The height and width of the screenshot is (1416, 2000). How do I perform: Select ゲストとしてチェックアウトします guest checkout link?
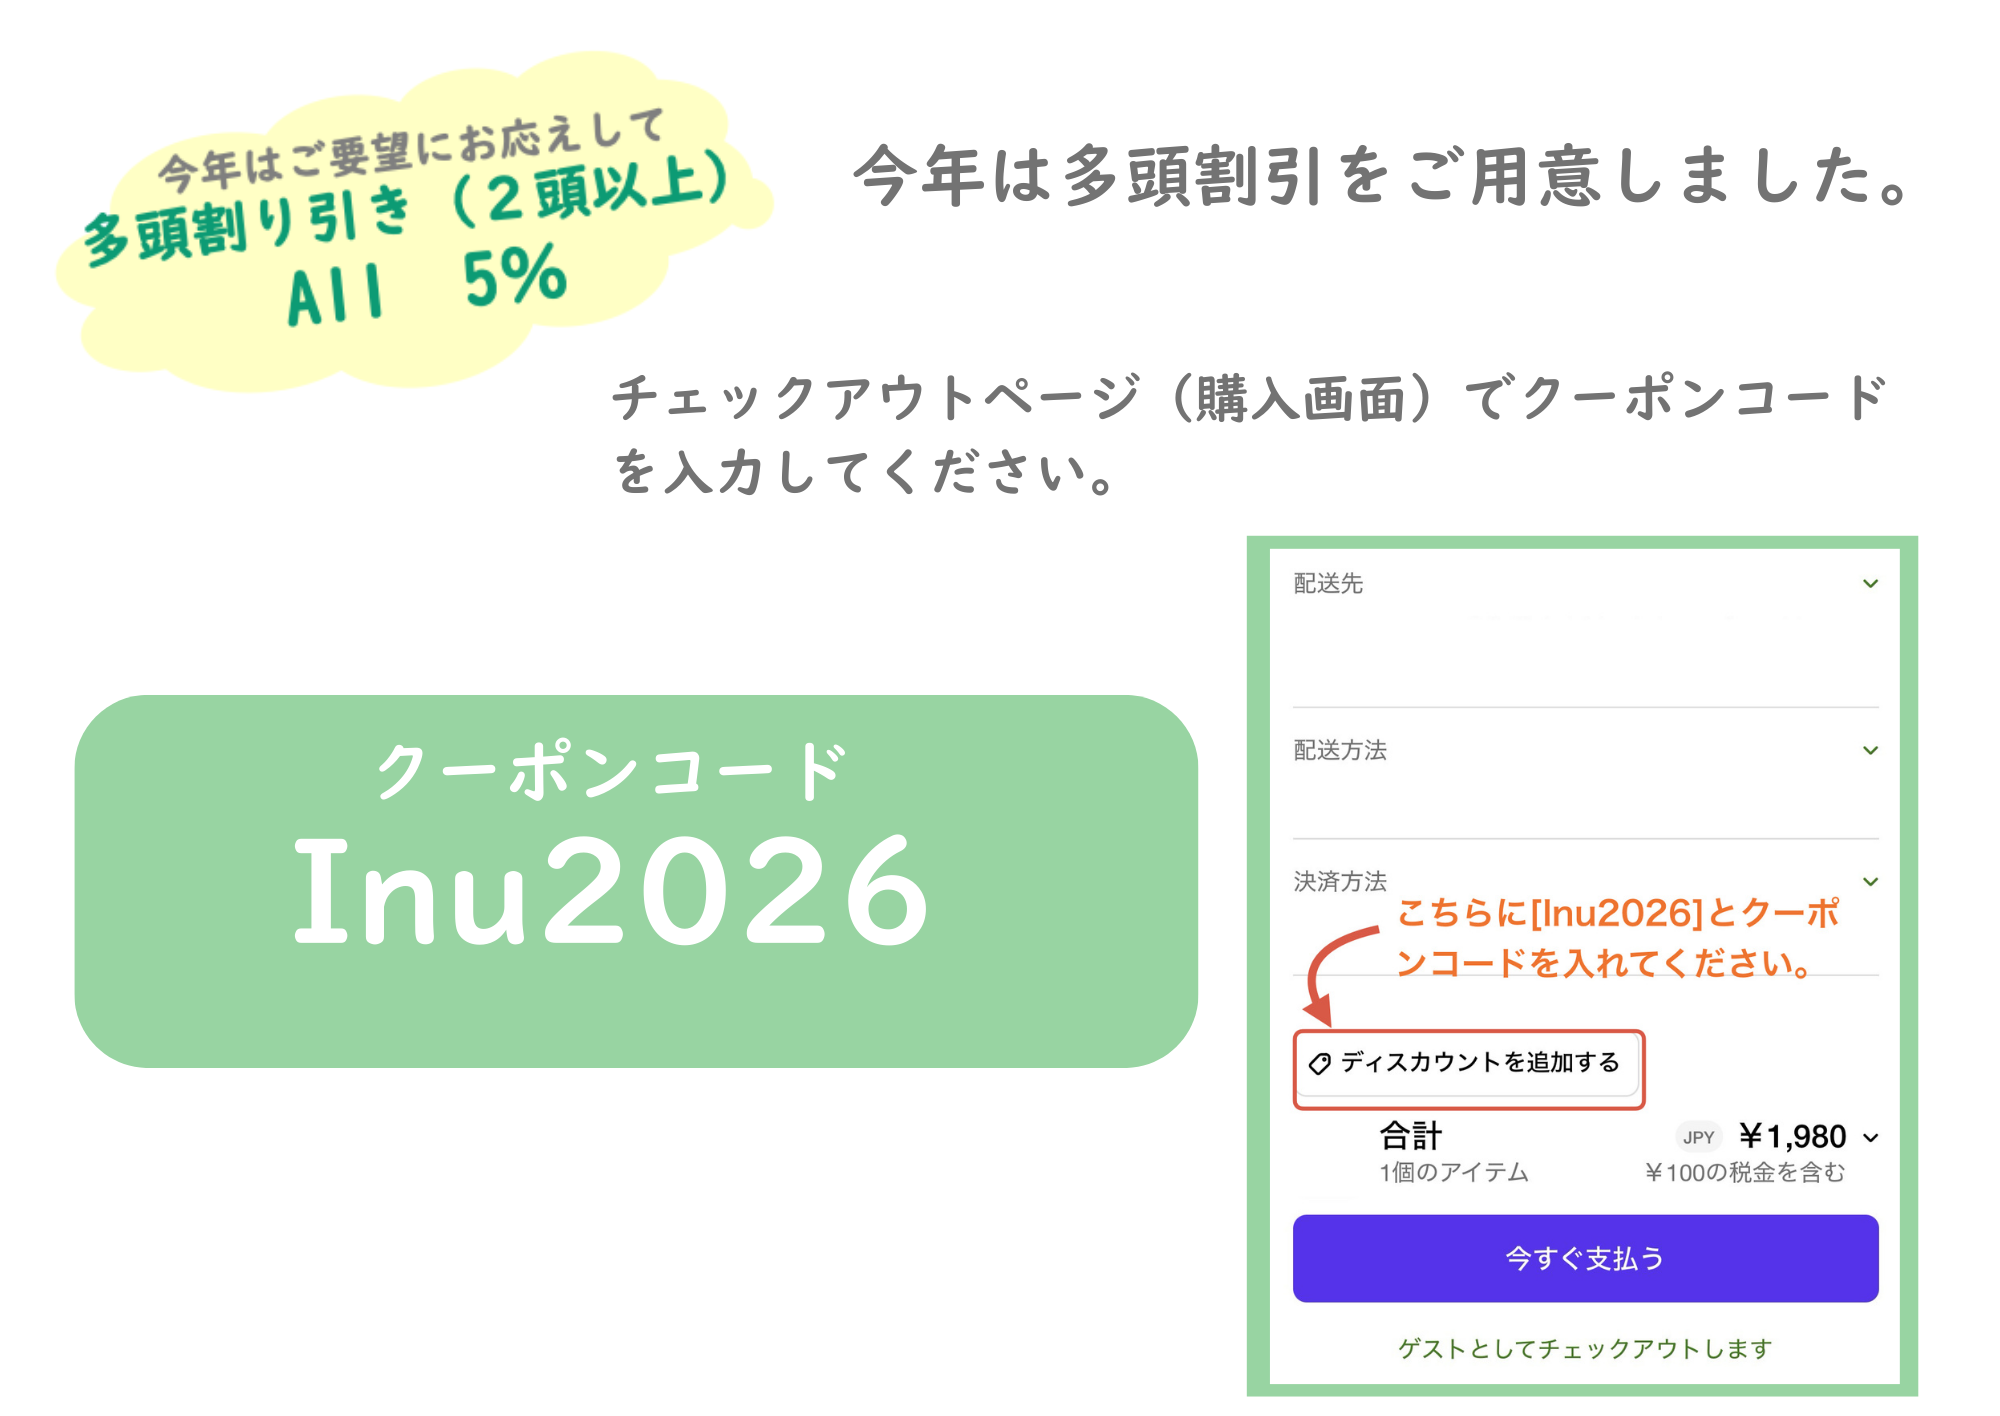(1585, 1347)
